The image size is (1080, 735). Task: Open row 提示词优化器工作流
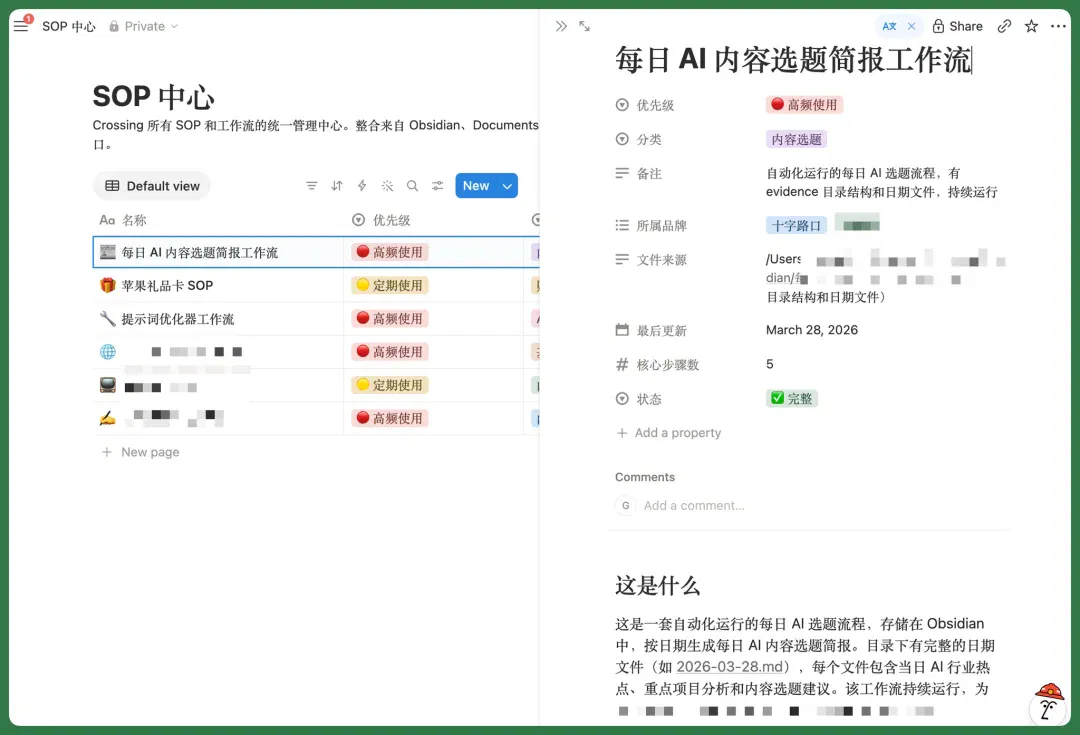(x=178, y=319)
